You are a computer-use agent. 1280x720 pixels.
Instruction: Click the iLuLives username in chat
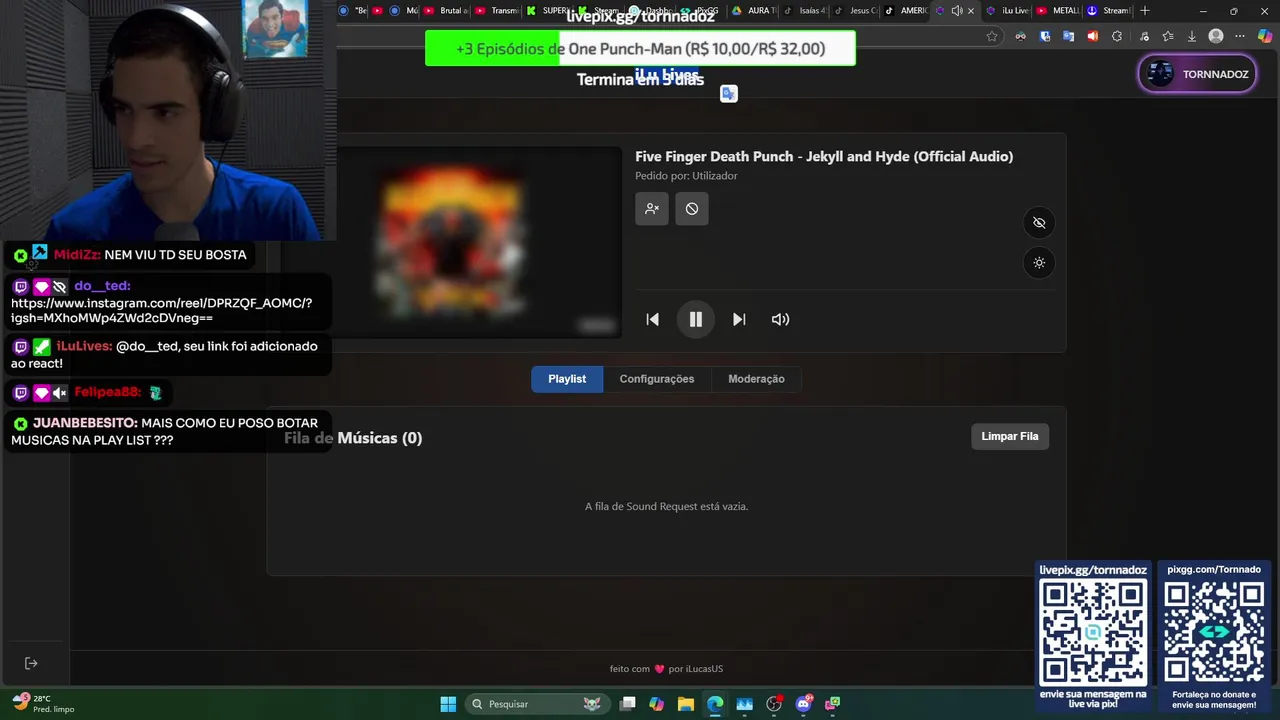point(84,346)
